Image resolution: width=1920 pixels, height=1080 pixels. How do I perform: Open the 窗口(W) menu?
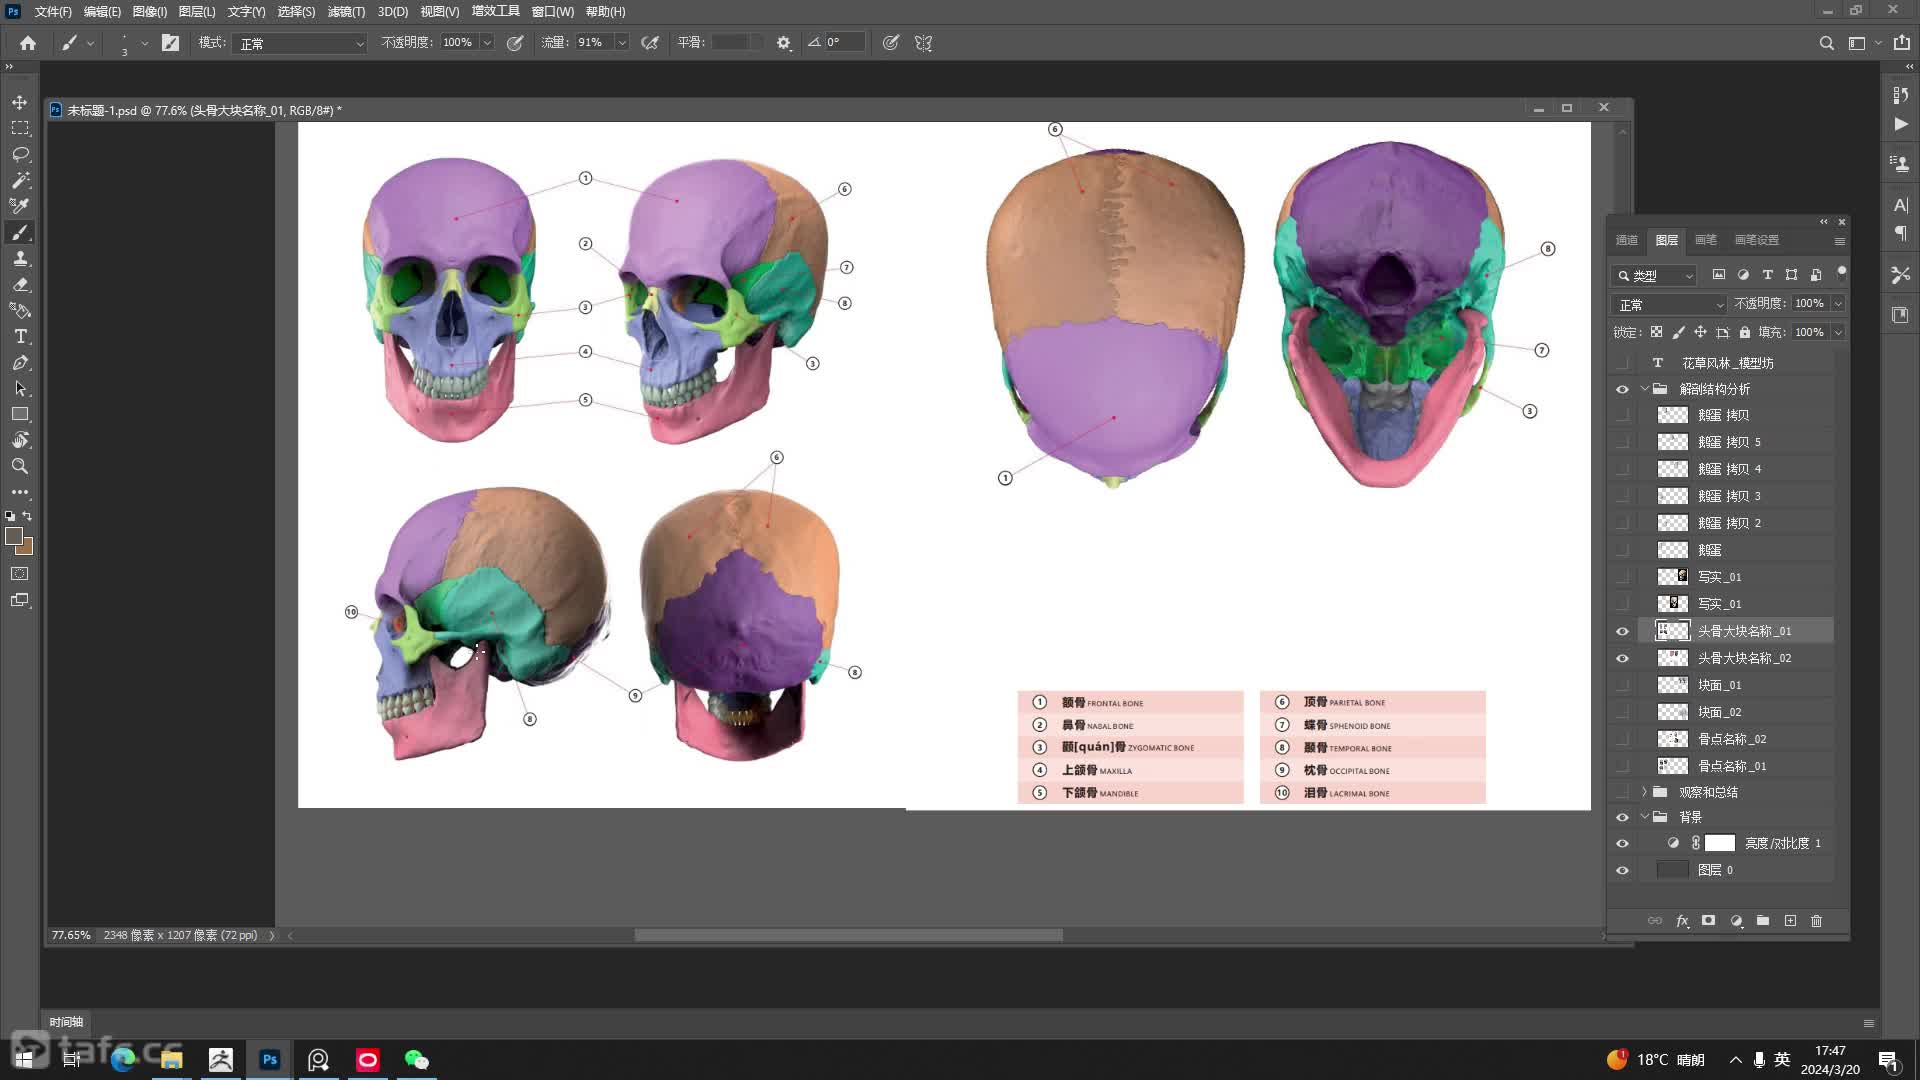tap(553, 12)
